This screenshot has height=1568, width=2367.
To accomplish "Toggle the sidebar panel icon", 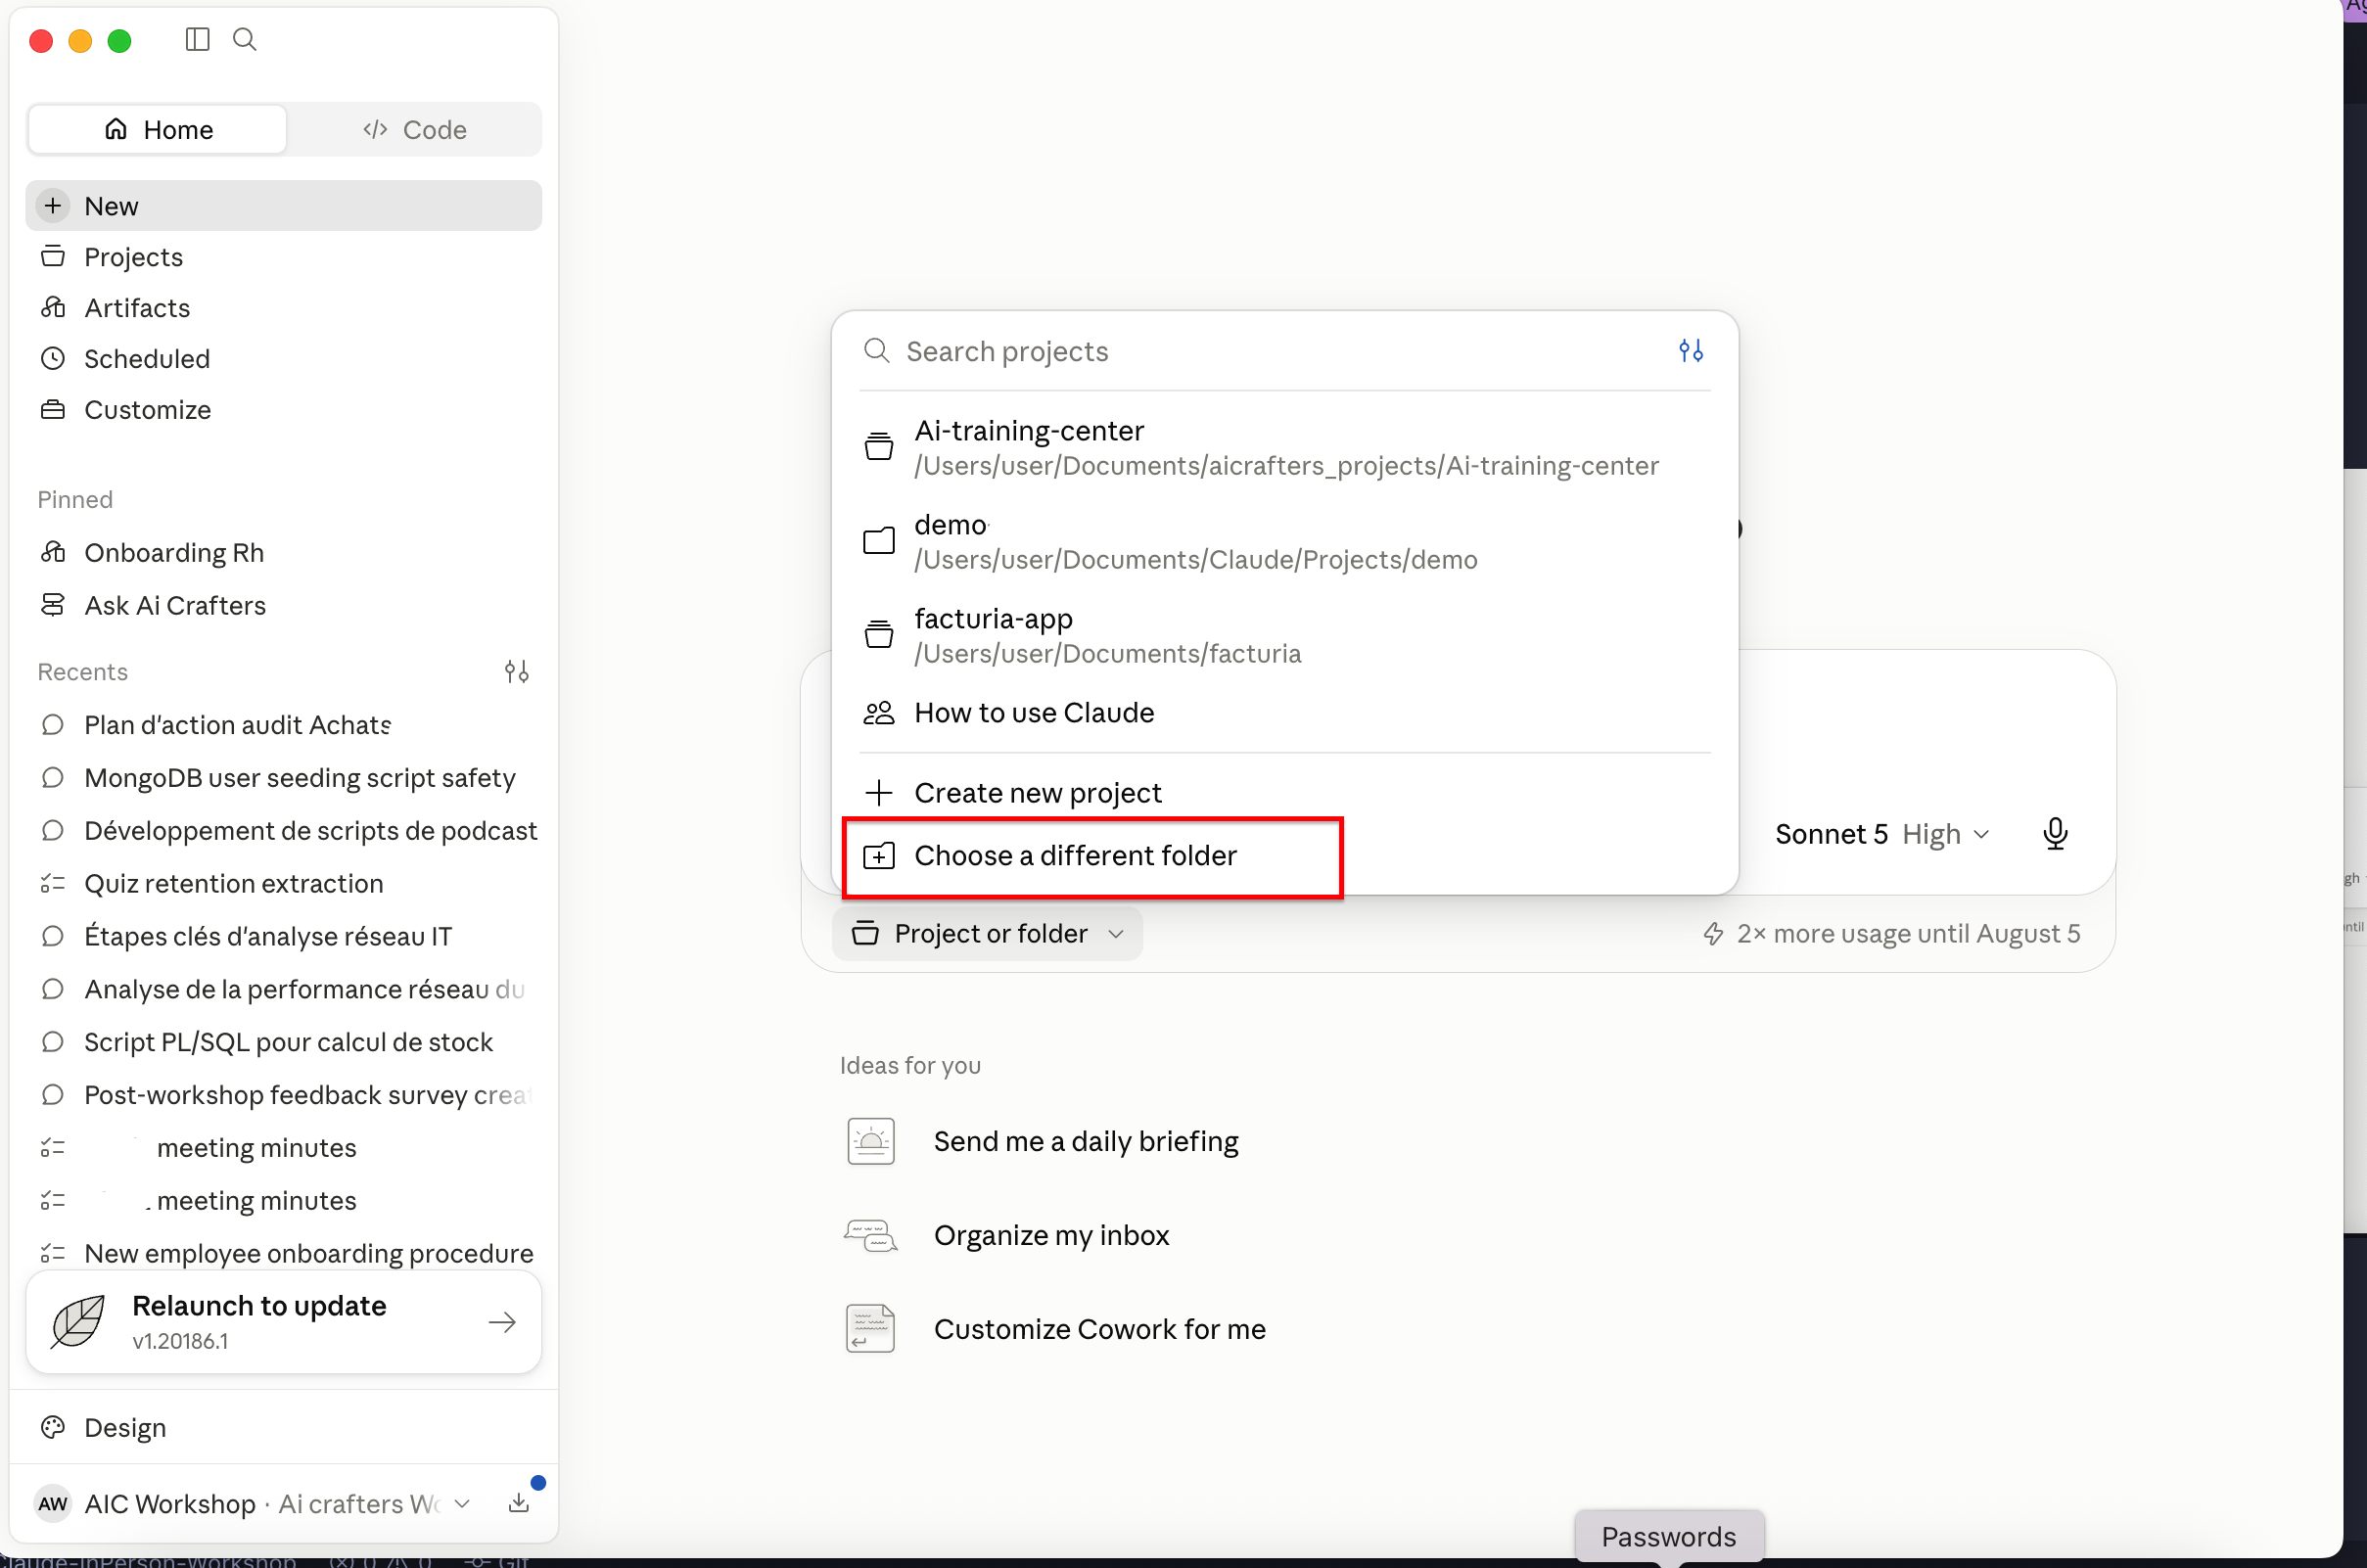I will coord(197,40).
